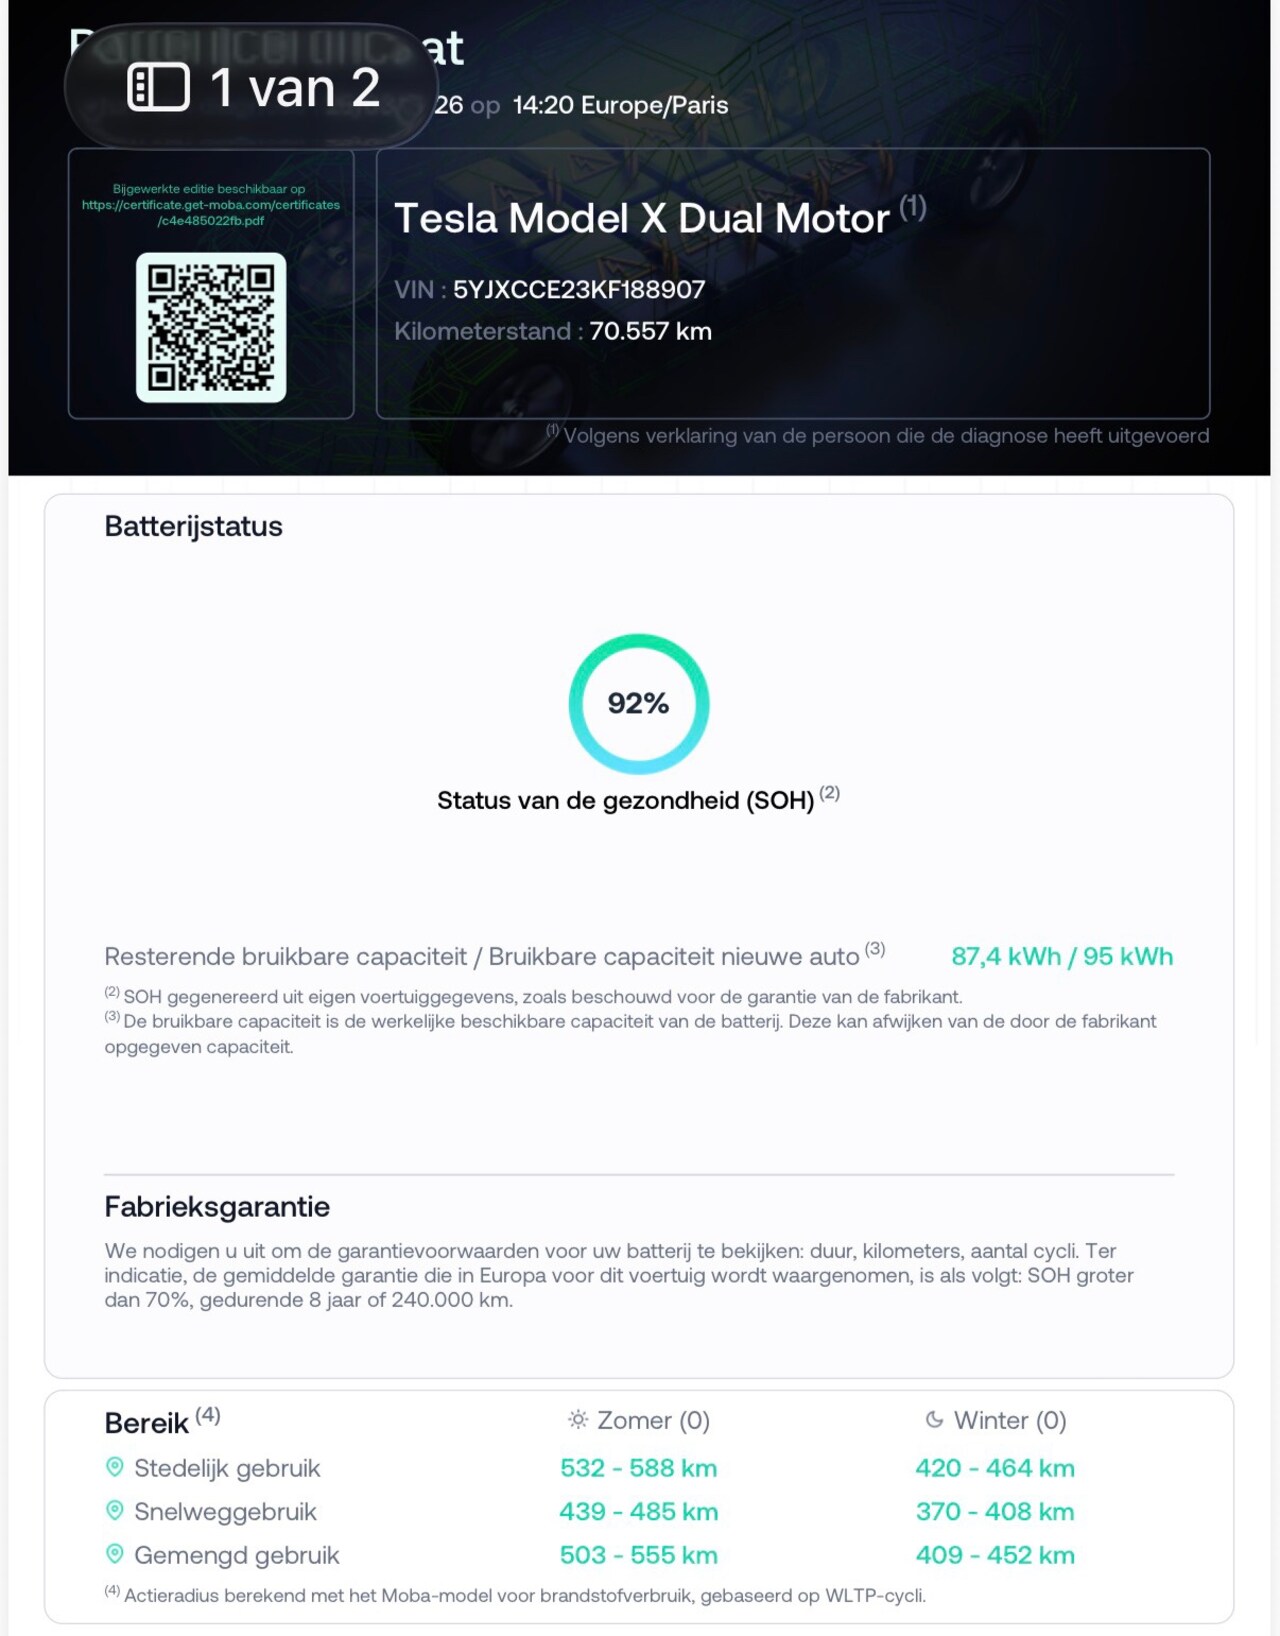Image resolution: width=1280 pixels, height=1636 pixels.
Task: Click the Fabrieksgarantie heading
Action: (217, 1207)
